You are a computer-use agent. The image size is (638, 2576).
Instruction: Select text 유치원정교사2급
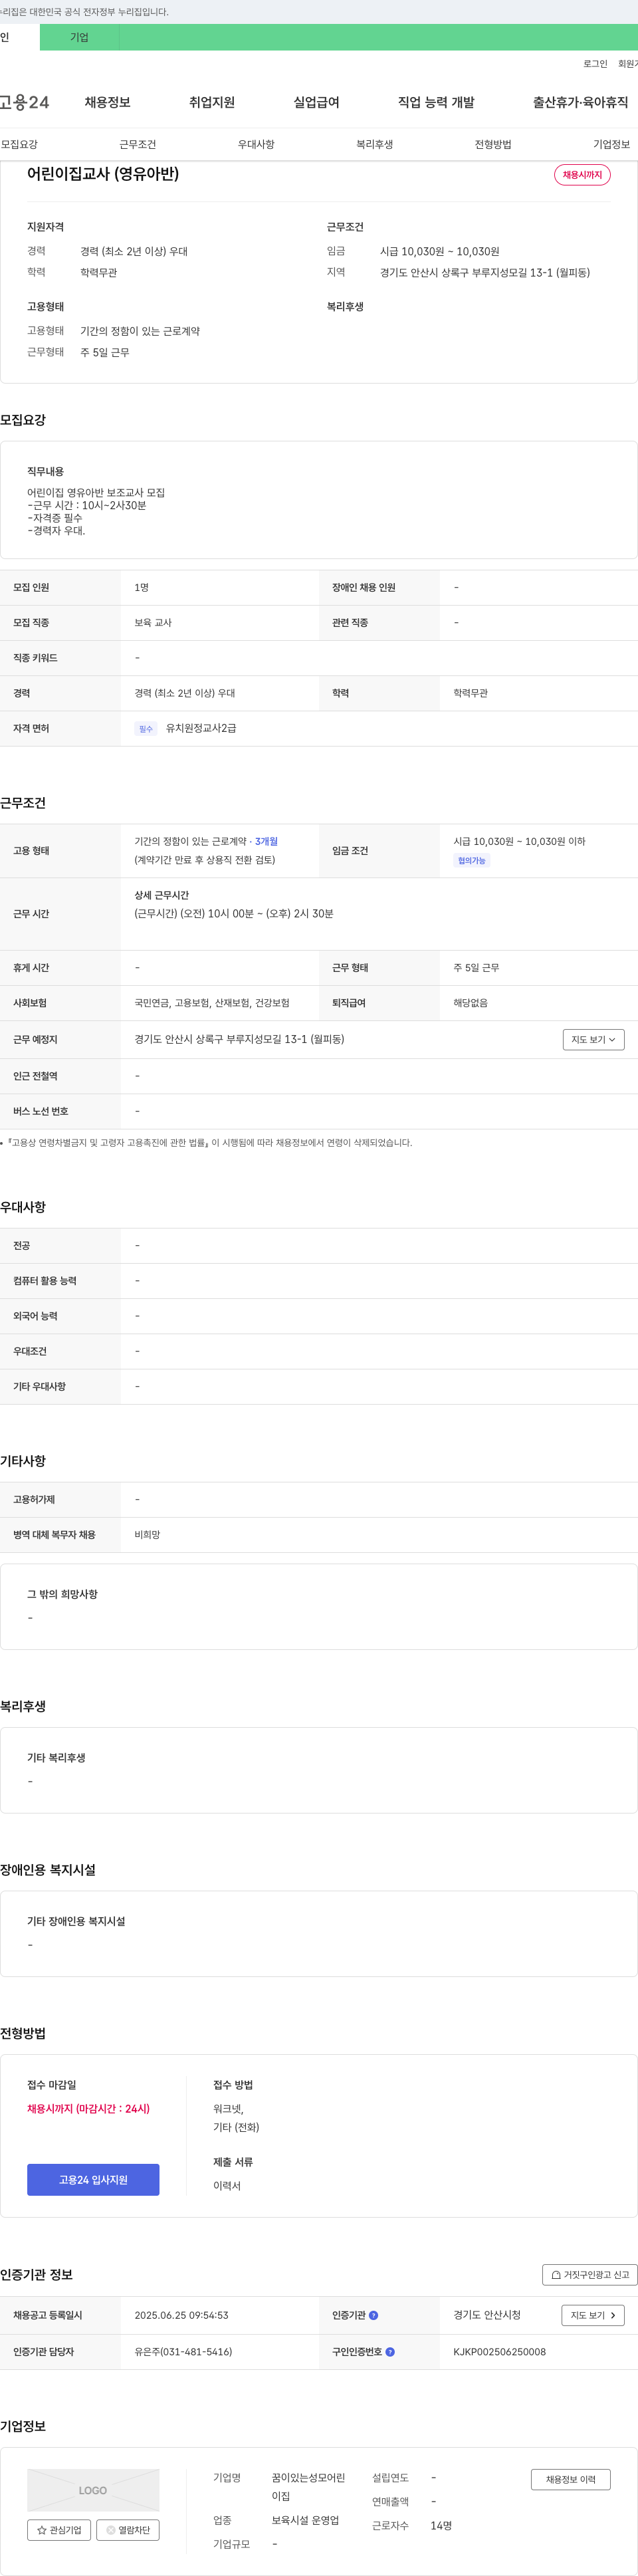[x=201, y=728]
